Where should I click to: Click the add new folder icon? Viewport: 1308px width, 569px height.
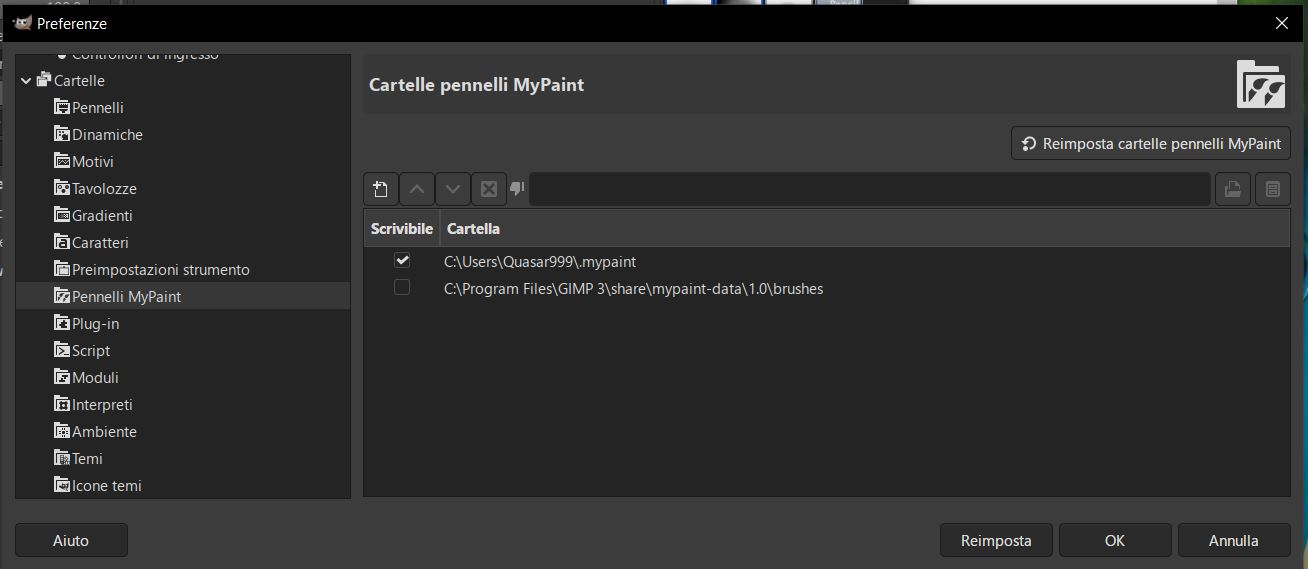click(381, 189)
